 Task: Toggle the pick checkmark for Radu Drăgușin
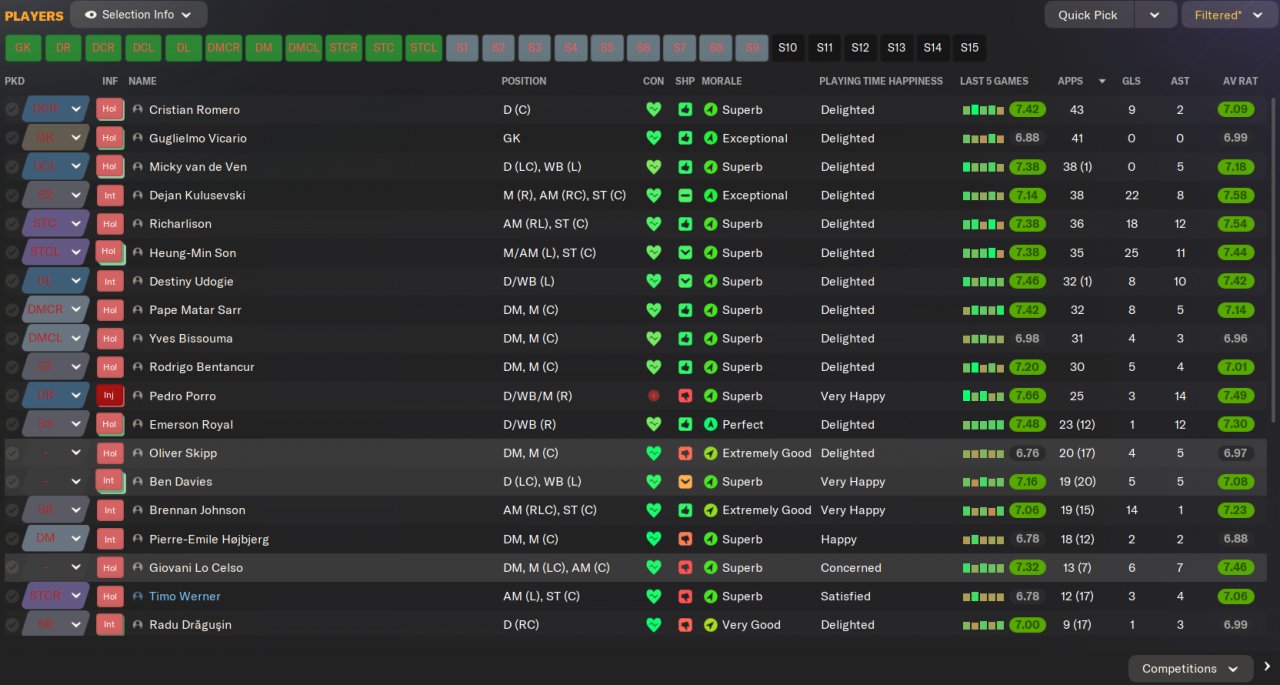12,625
